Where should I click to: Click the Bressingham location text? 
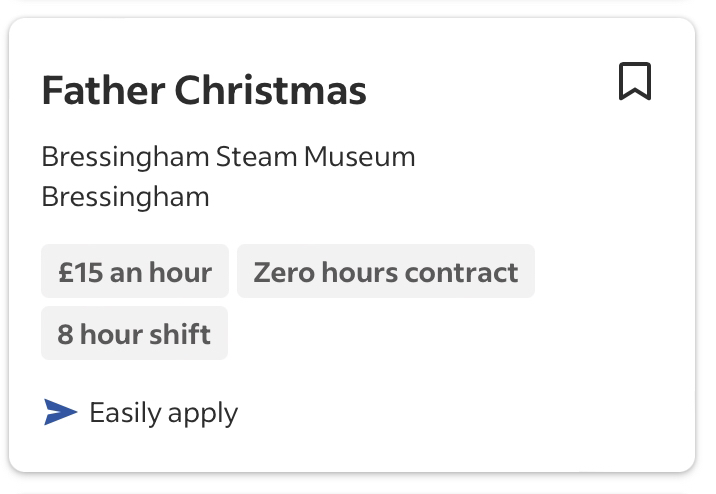[x=126, y=197]
